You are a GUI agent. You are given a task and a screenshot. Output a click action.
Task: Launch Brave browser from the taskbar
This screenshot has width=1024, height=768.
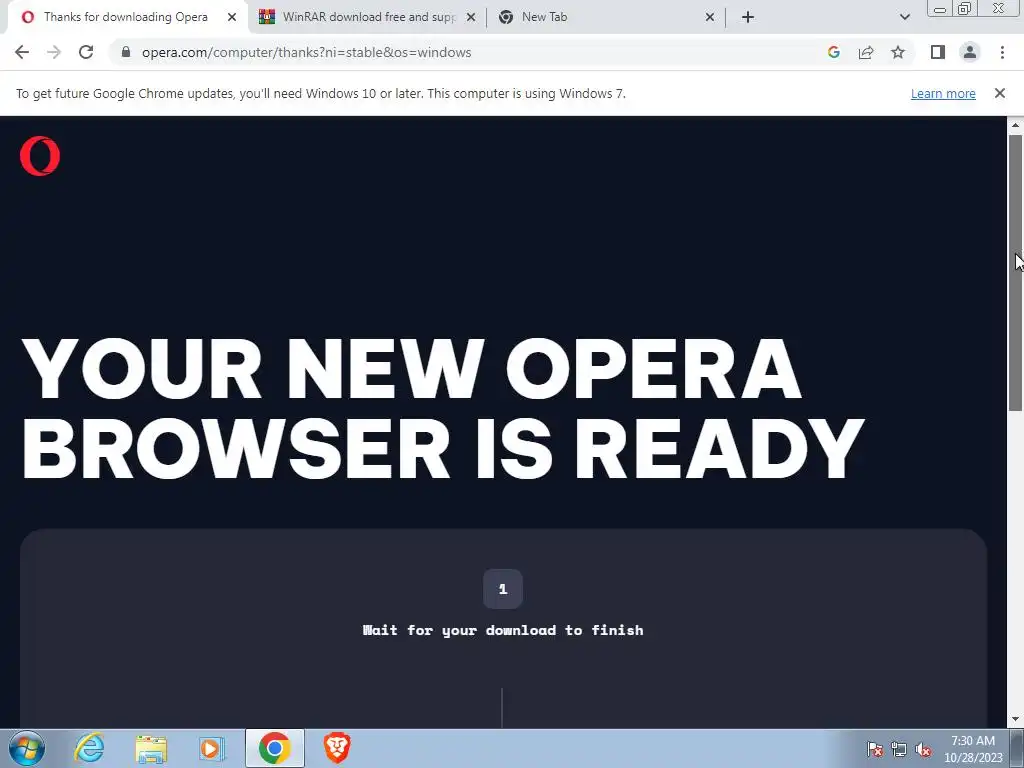337,748
